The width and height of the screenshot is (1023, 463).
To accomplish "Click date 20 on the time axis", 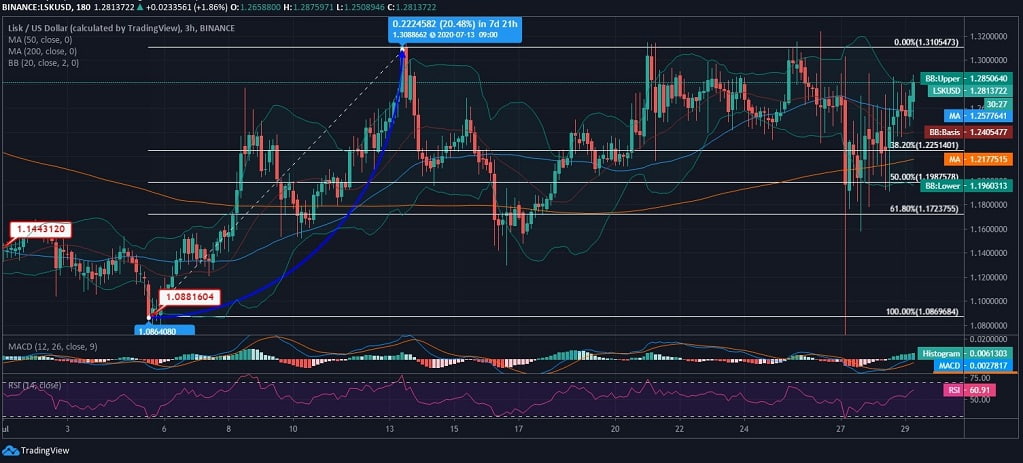I will [x=615, y=429].
